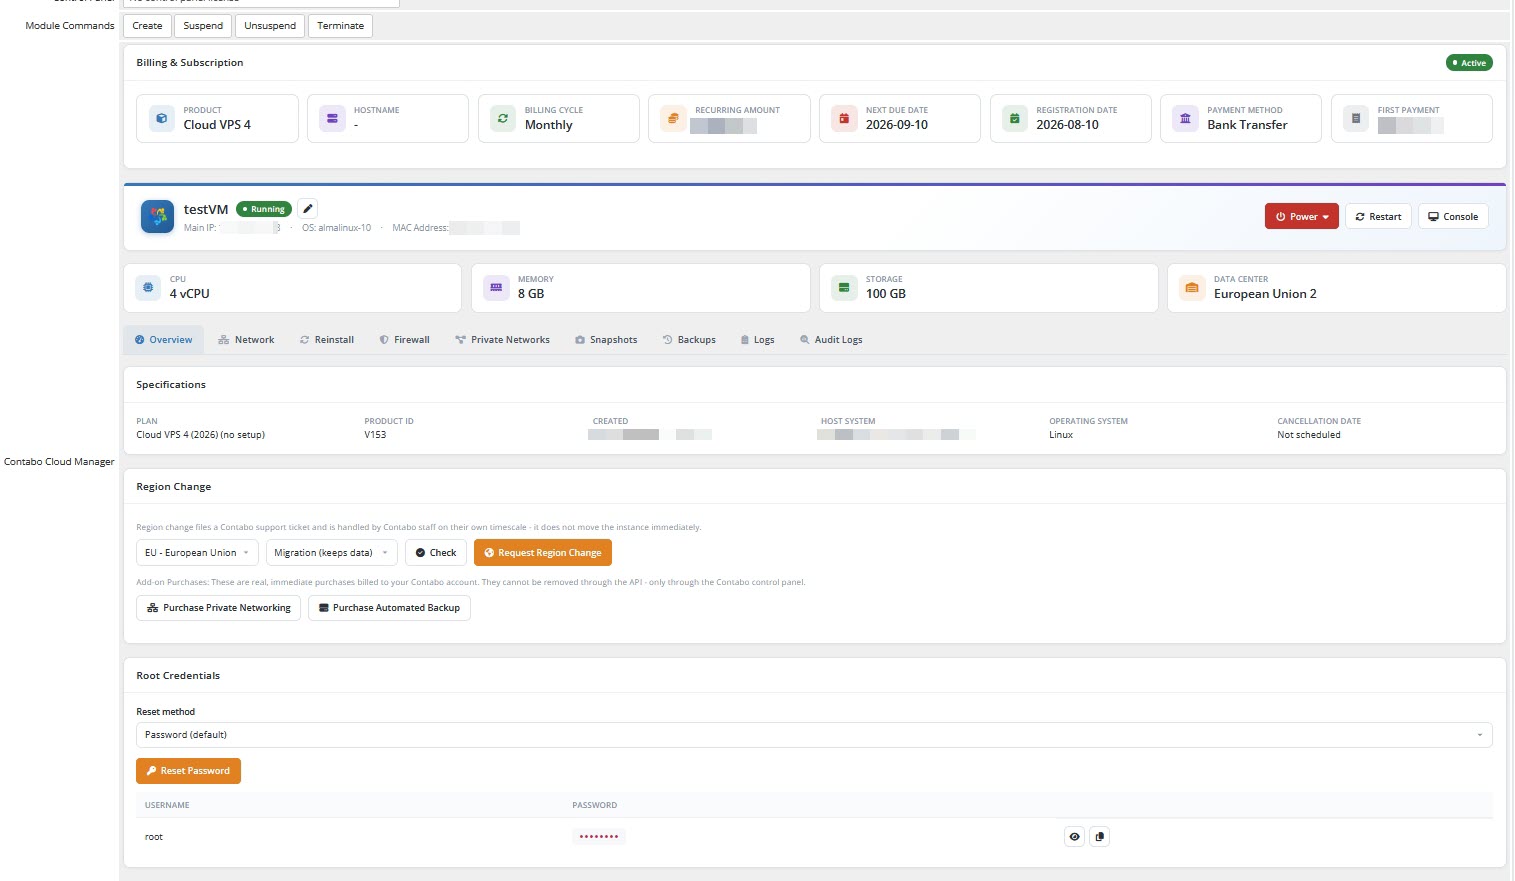Click Purchase Private Networking button
The width and height of the screenshot is (1515, 881).
tap(219, 608)
